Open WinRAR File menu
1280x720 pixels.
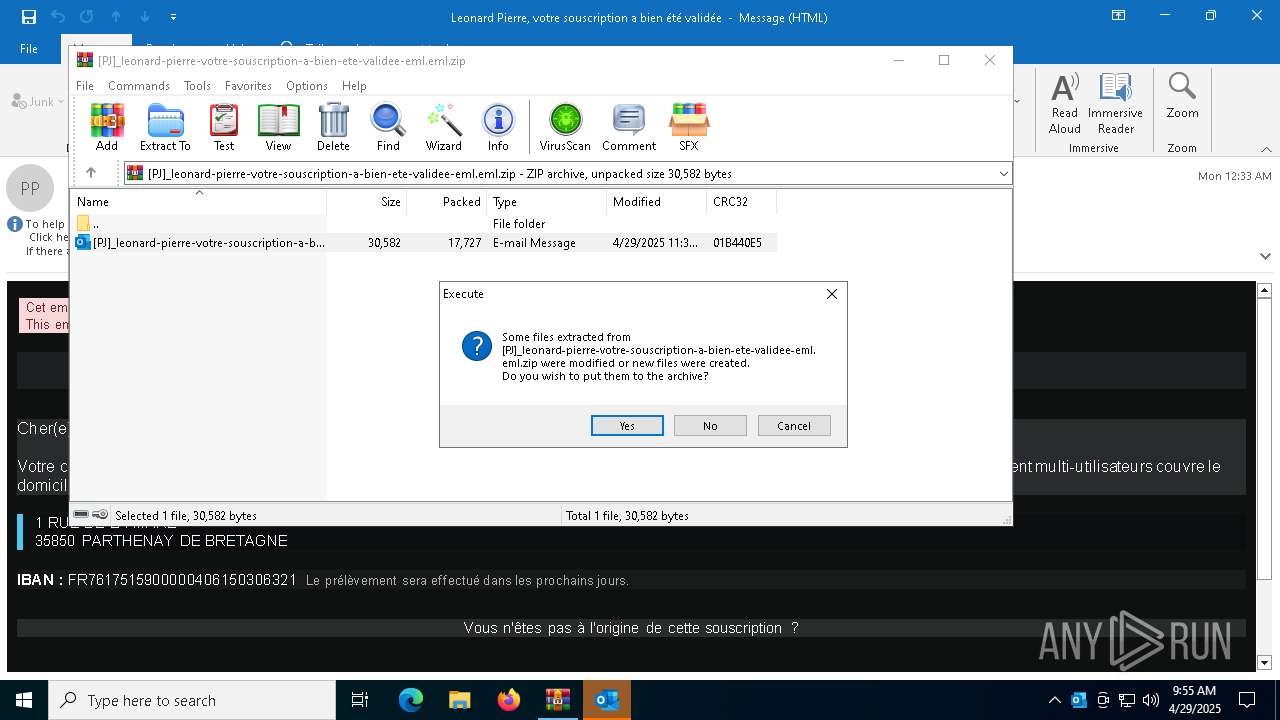(85, 86)
